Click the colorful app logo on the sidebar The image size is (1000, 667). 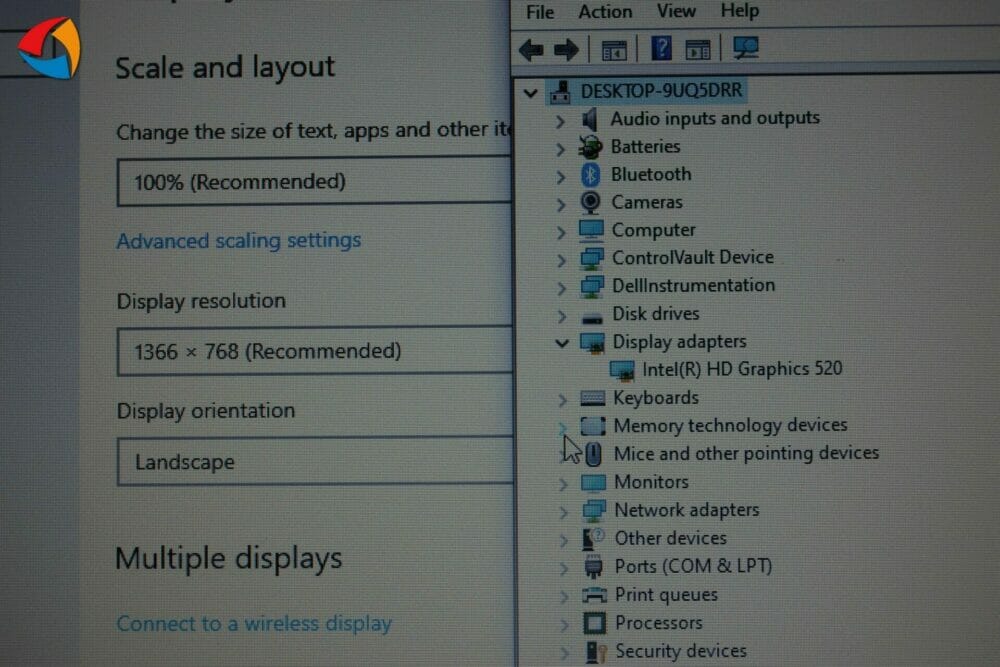49,48
